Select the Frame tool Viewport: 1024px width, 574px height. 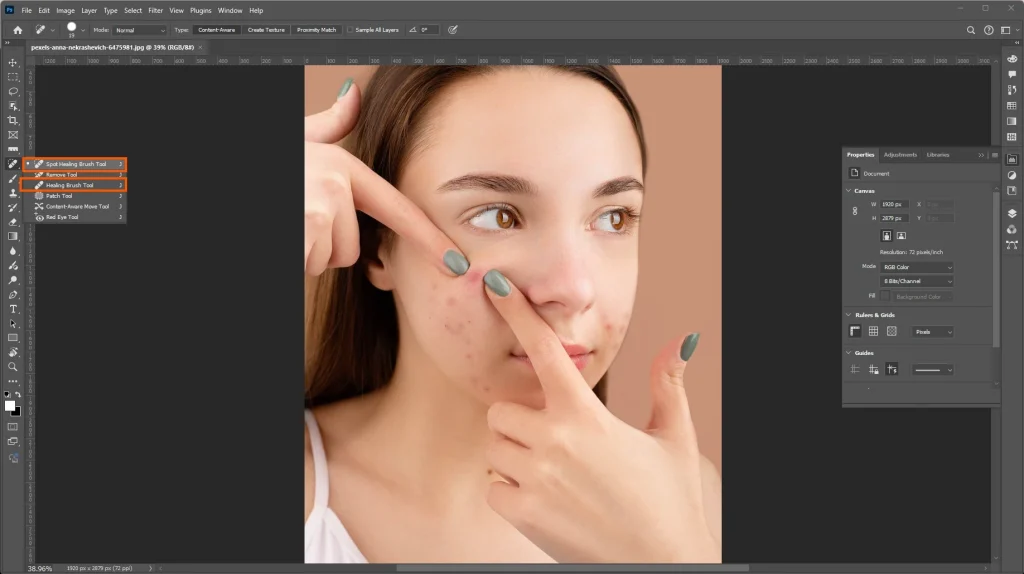pyautogui.click(x=12, y=135)
